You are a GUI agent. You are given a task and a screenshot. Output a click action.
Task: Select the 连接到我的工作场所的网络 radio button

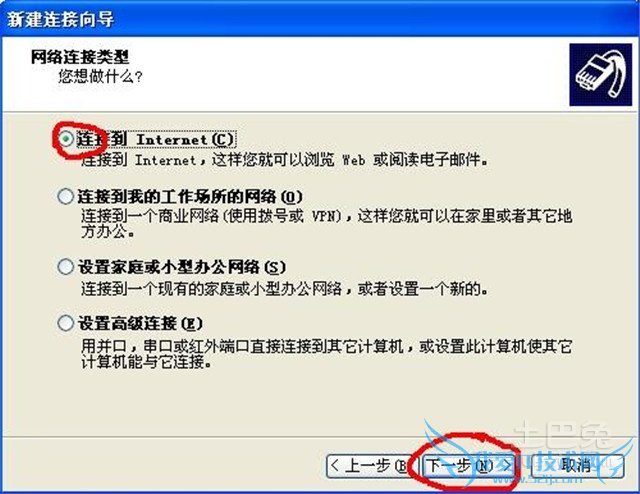[x=65, y=197]
